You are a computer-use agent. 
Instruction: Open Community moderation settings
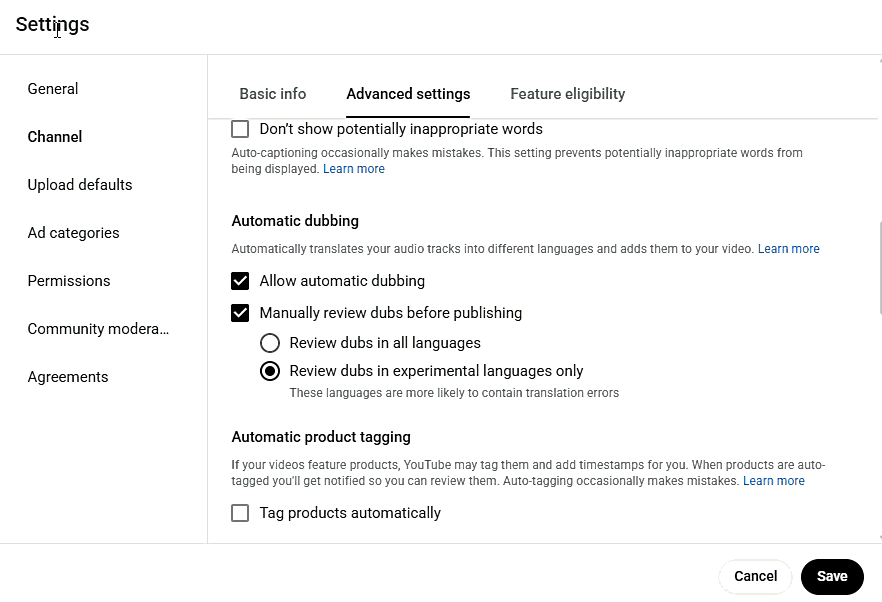pos(97,328)
